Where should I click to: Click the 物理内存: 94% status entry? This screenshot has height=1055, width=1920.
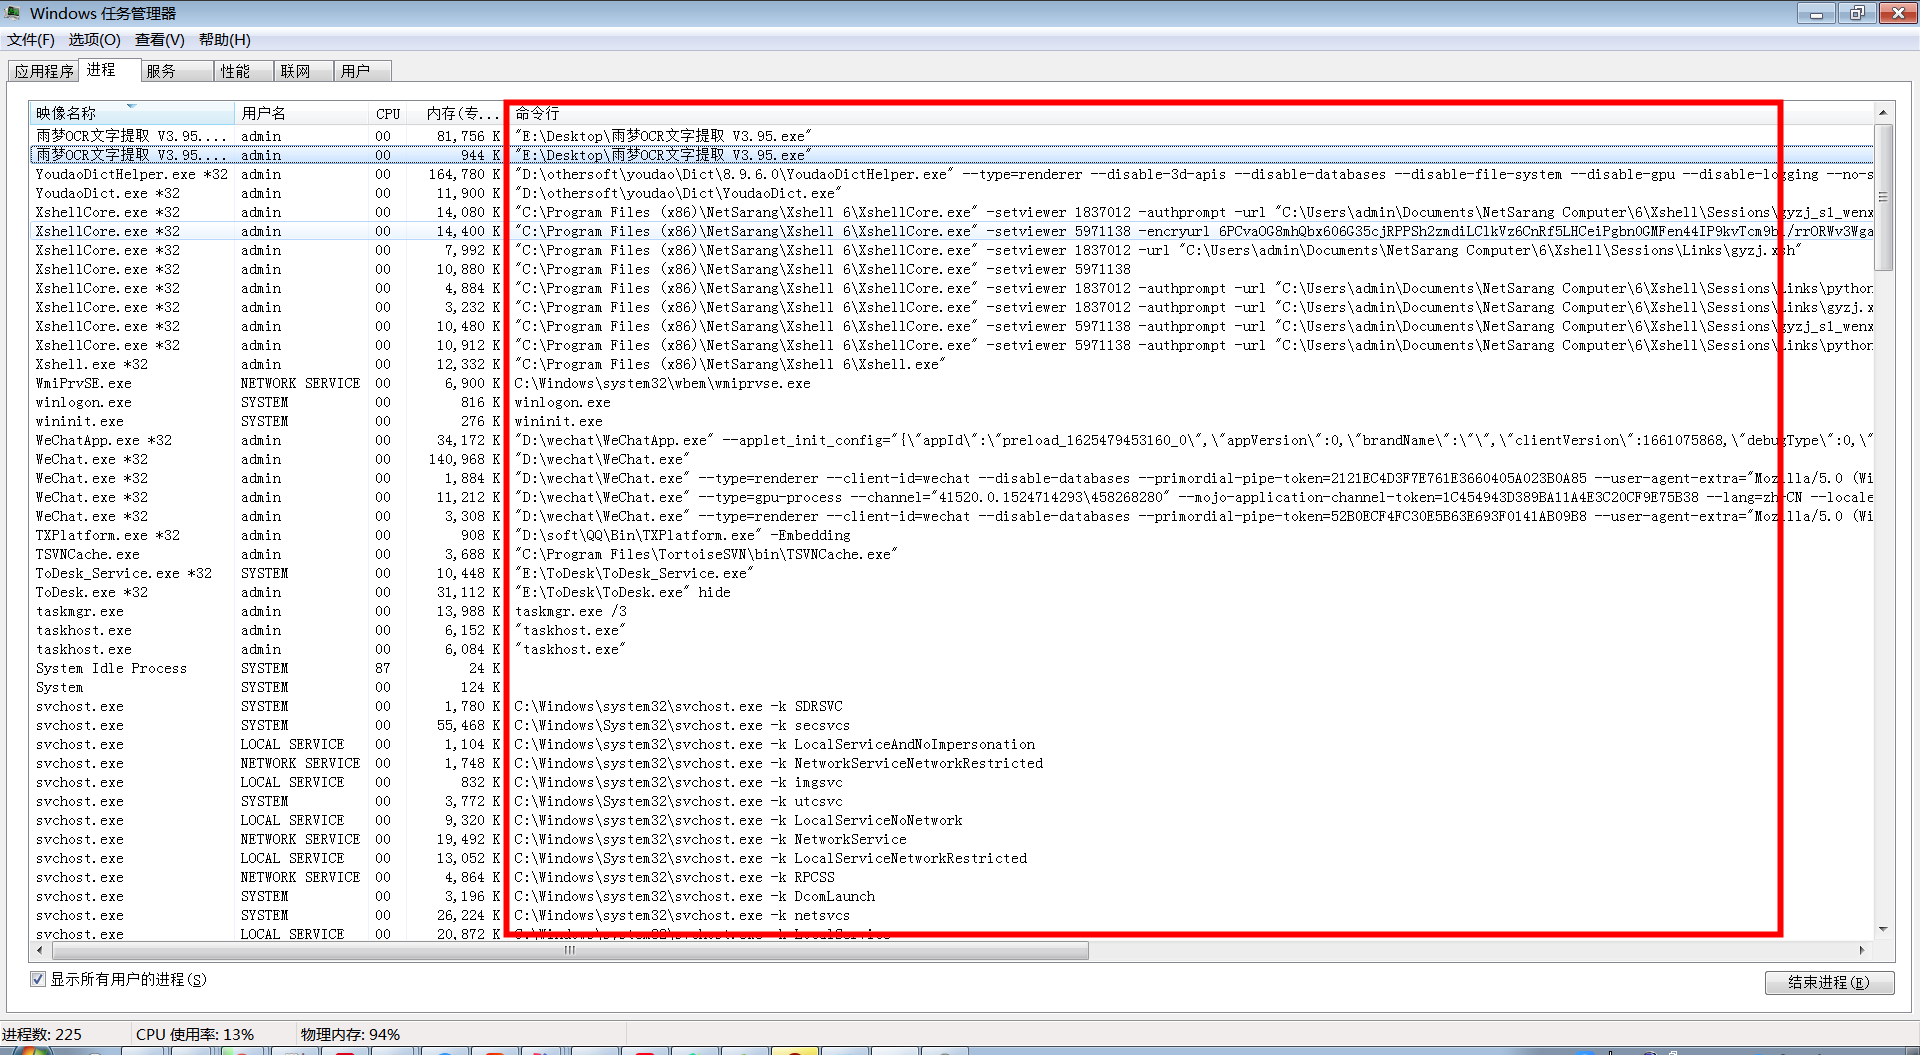(x=351, y=1034)
